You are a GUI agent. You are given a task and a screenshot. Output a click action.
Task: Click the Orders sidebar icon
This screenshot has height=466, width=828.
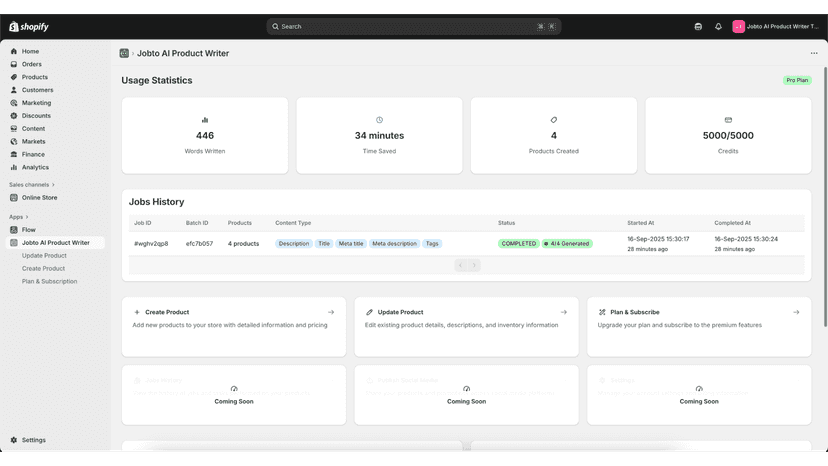click(14, 64)
